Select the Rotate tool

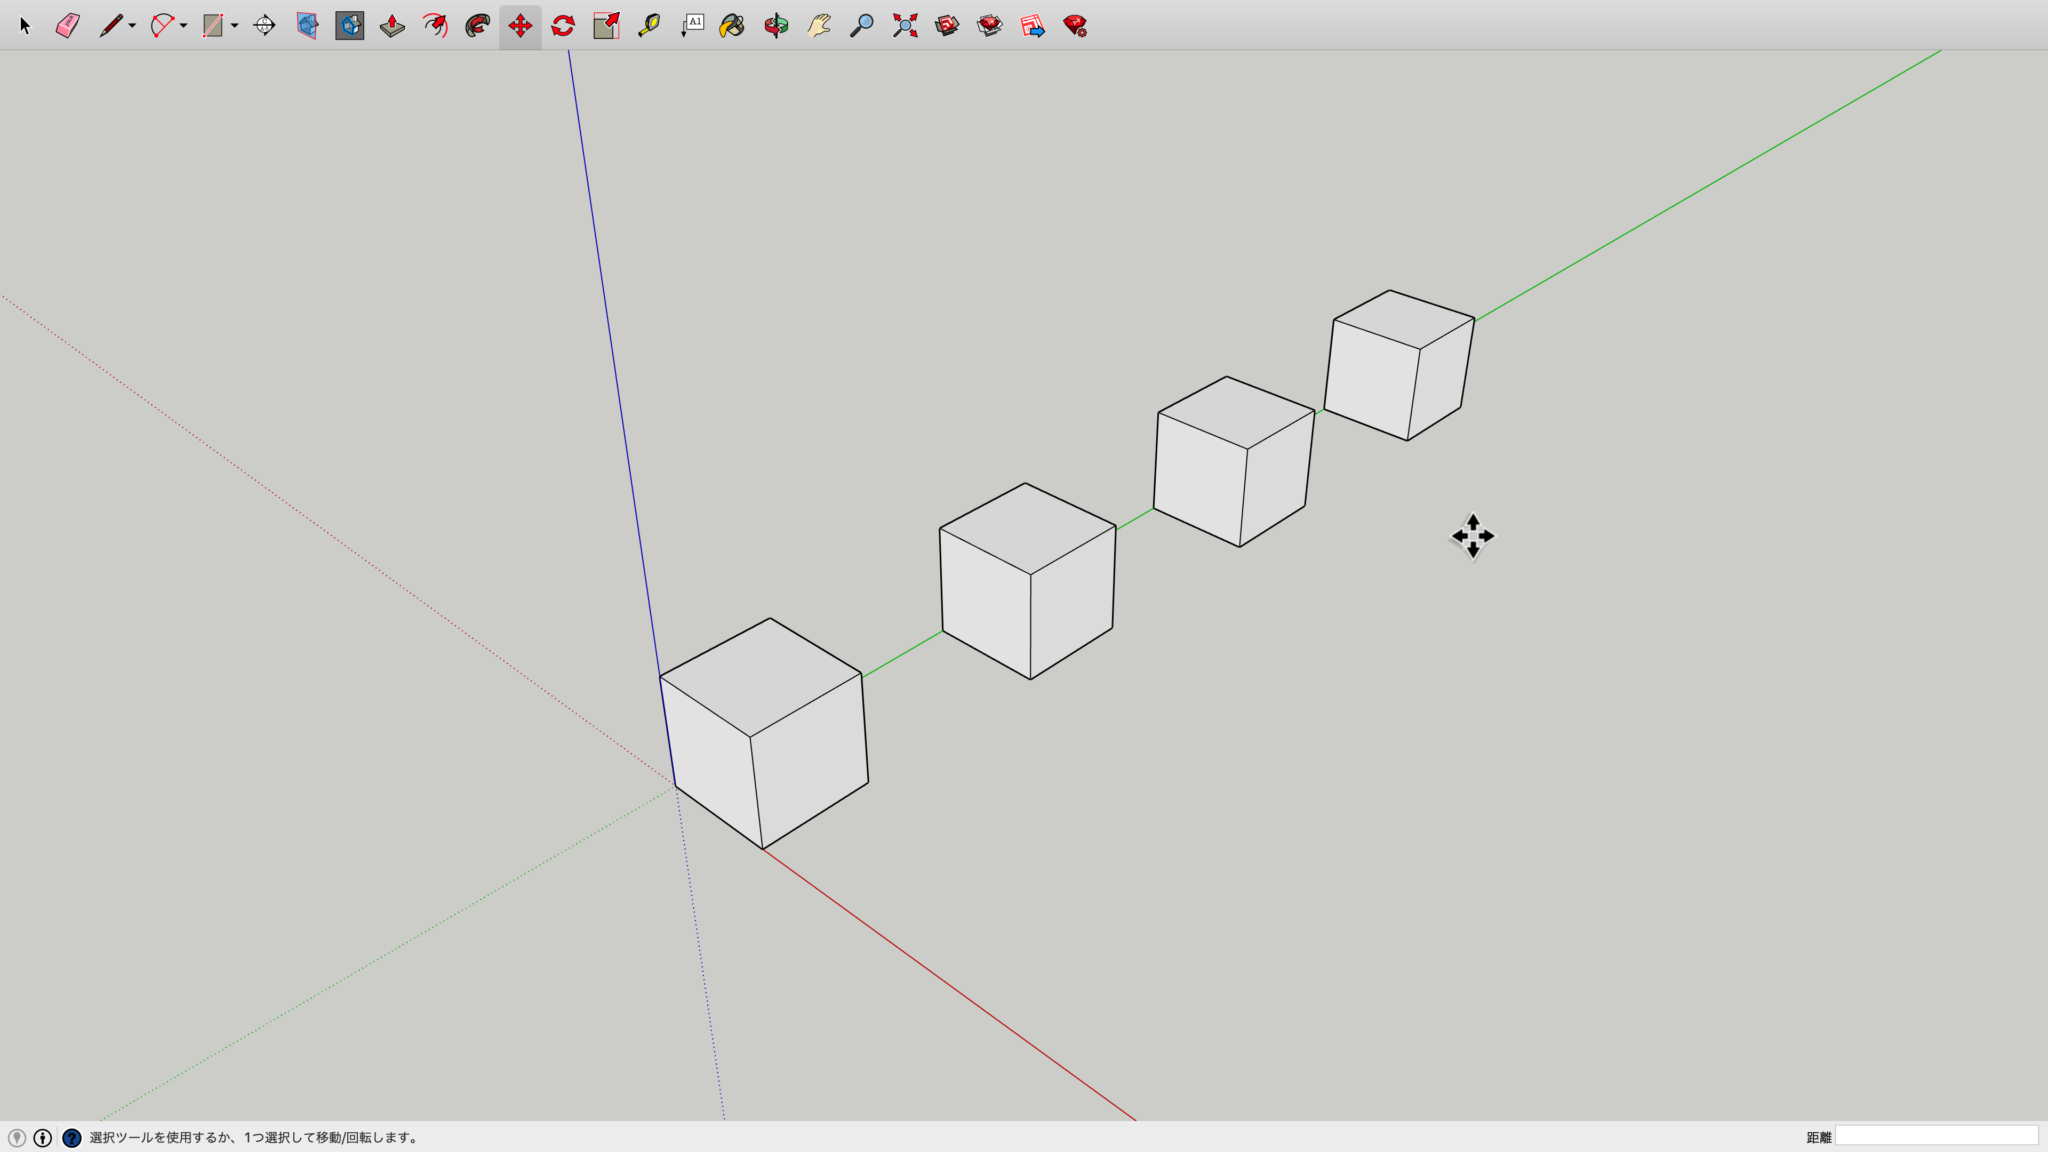tap(563, 25)
